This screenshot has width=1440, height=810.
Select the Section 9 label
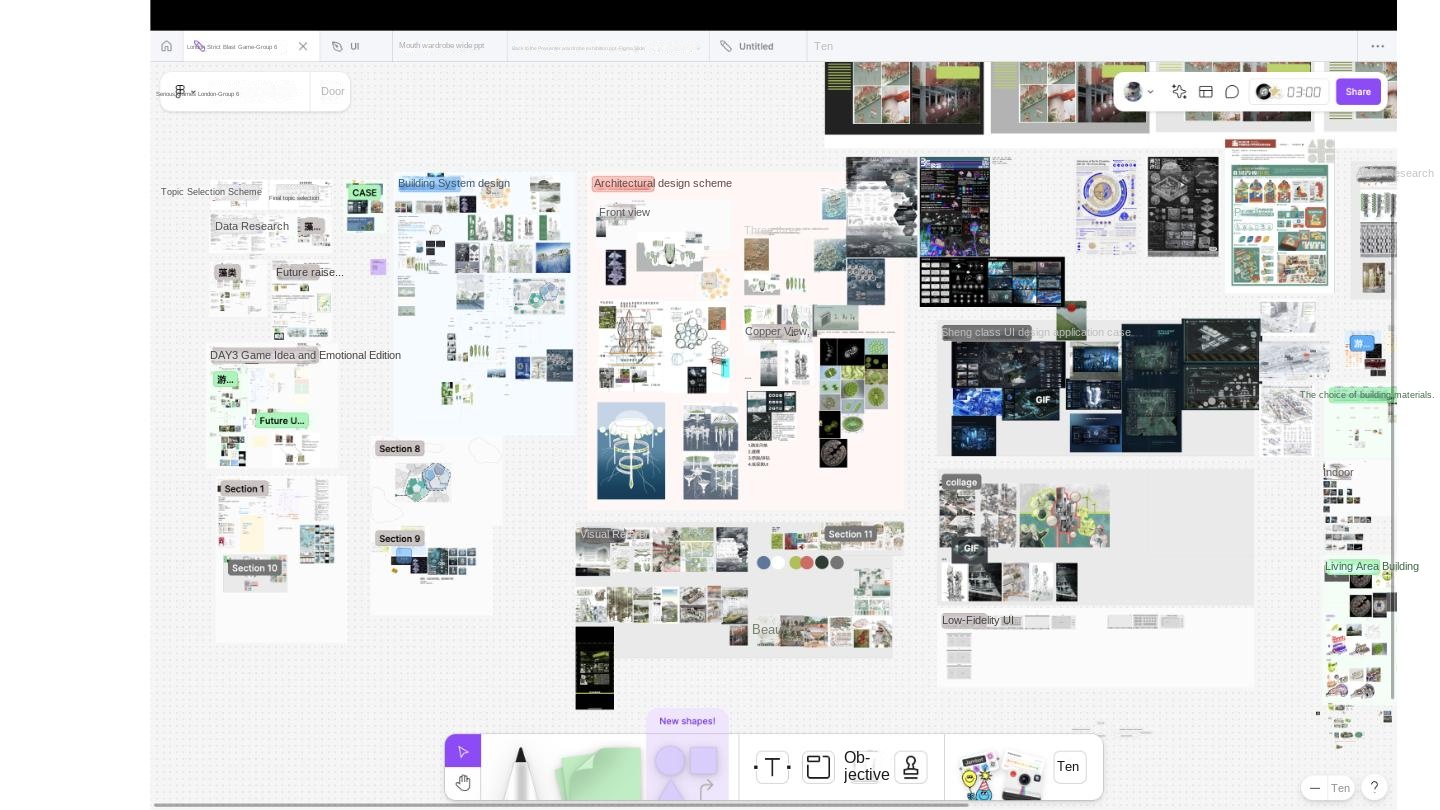[x=400, y=538]
